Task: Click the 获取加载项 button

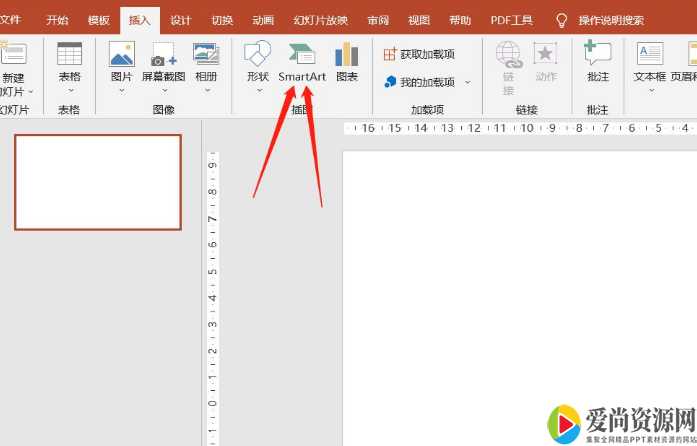Action: point(419,55)
